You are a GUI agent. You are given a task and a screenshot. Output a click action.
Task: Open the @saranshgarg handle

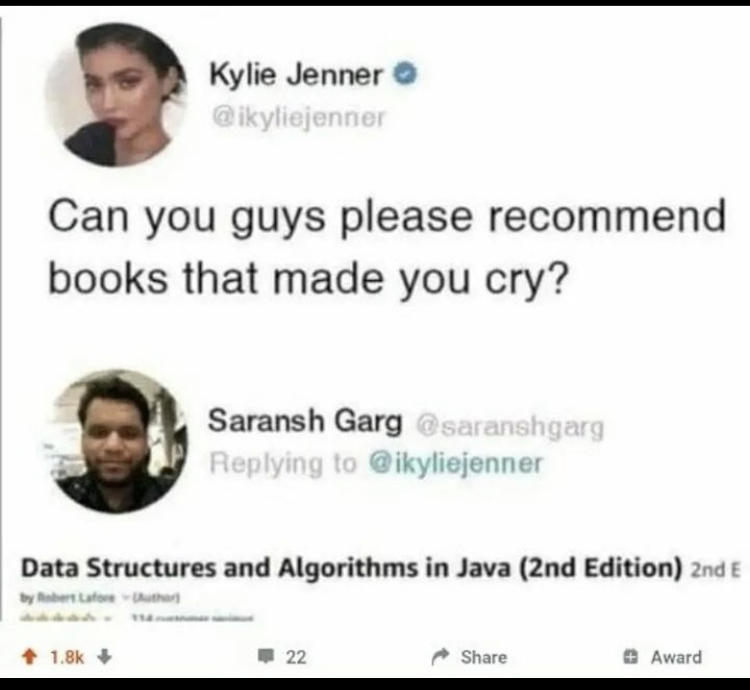510,426
